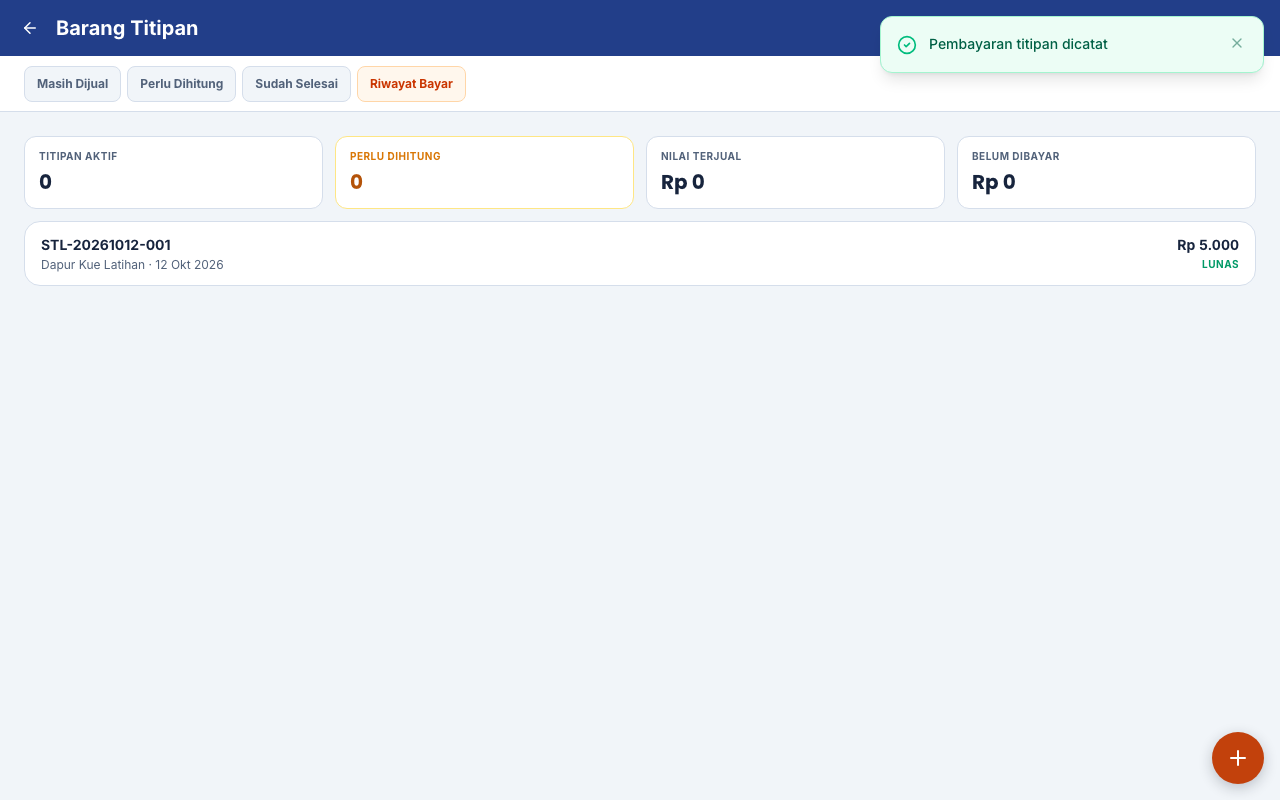Open the Perlu Dihitung tab
Image resolution: width=1280 pixels, height=800 pixels.
pos(181,84)
